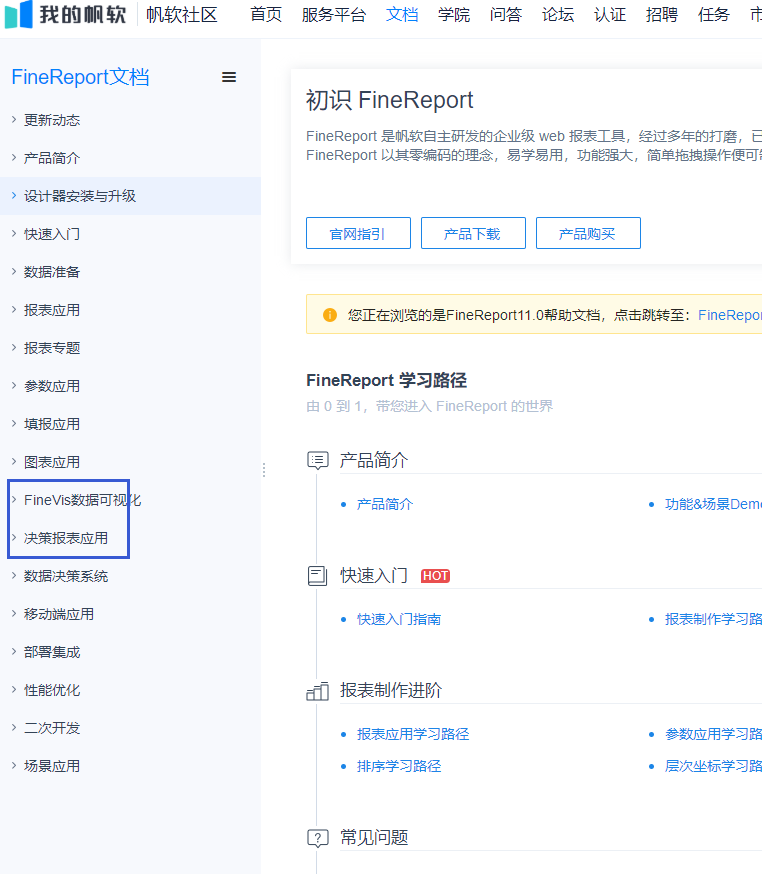Screen dimensions: 762x874
Task: Expand the 报表专题 chevron
Action: click(x=14, y=348)
